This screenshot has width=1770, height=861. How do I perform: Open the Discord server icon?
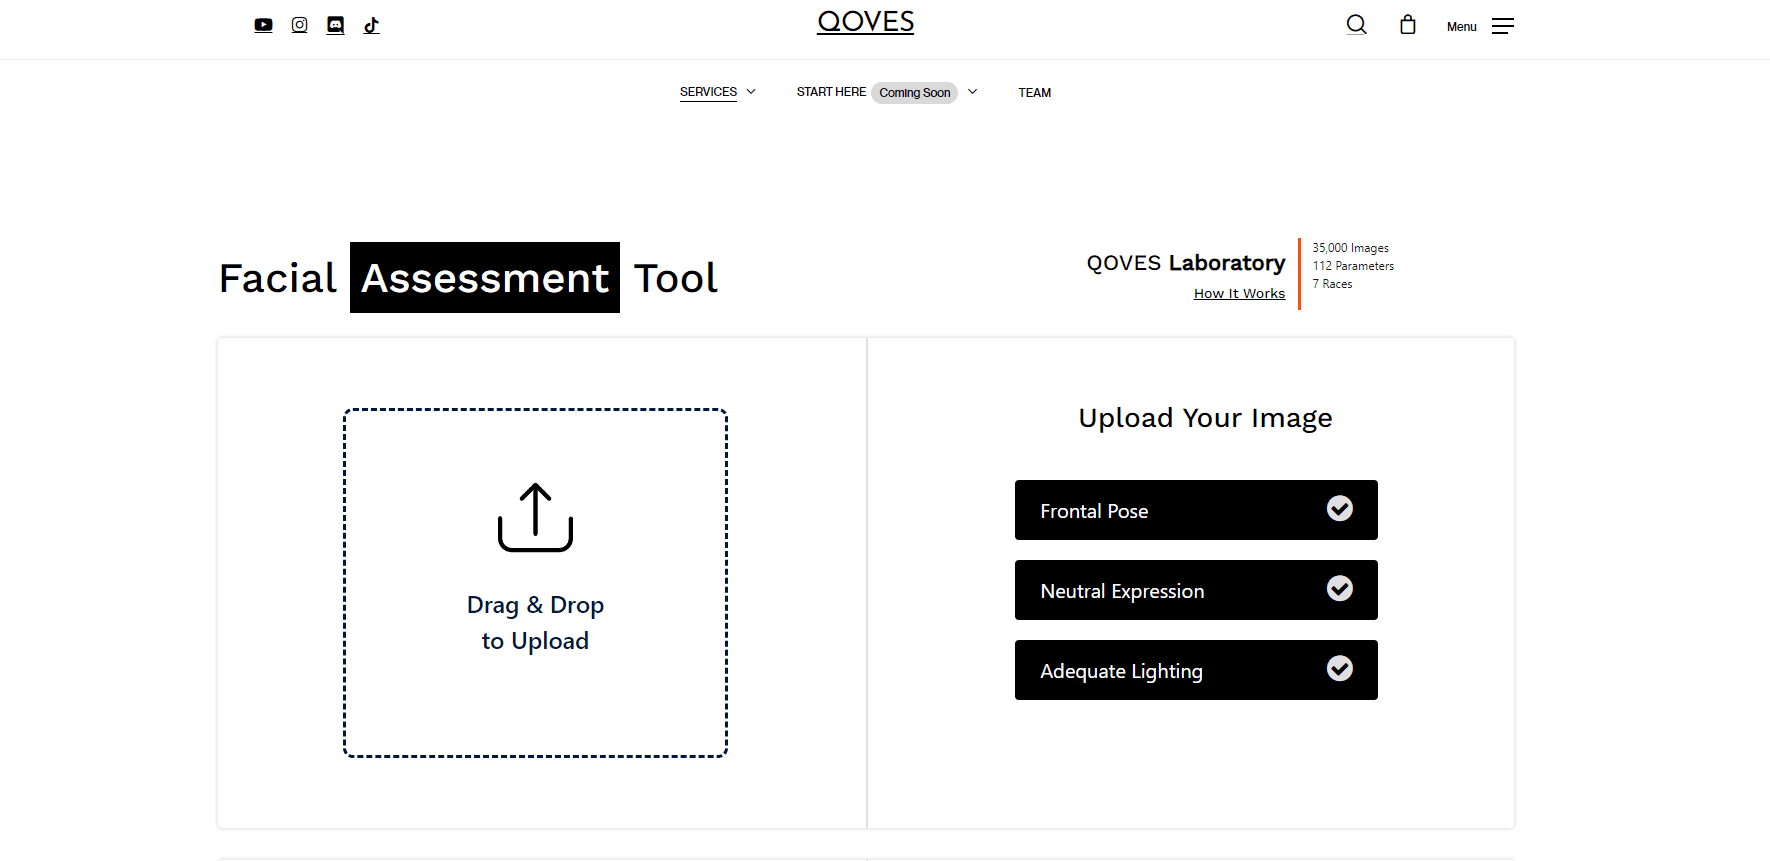click(336, 25)
